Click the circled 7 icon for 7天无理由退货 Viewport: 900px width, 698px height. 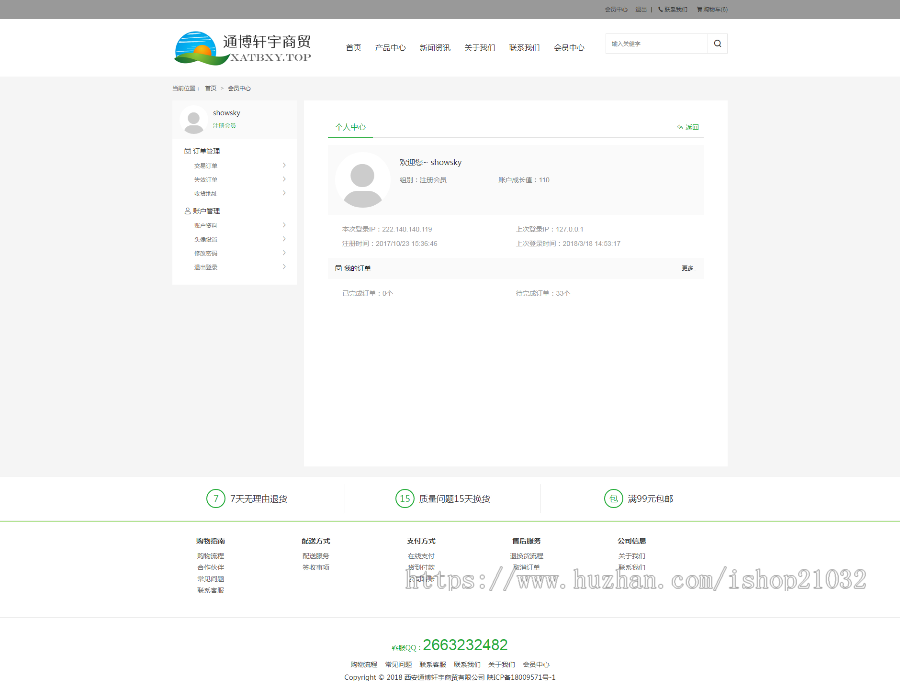click(x=215, y=498)
